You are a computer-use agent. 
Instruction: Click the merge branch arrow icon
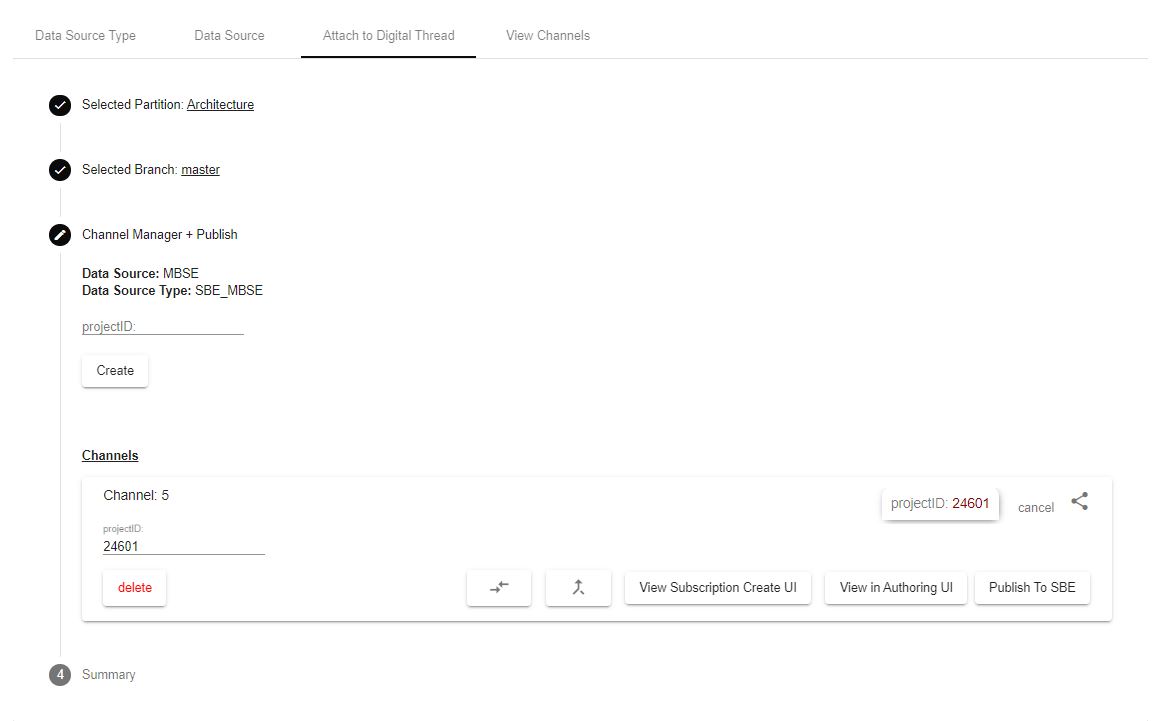578,588
